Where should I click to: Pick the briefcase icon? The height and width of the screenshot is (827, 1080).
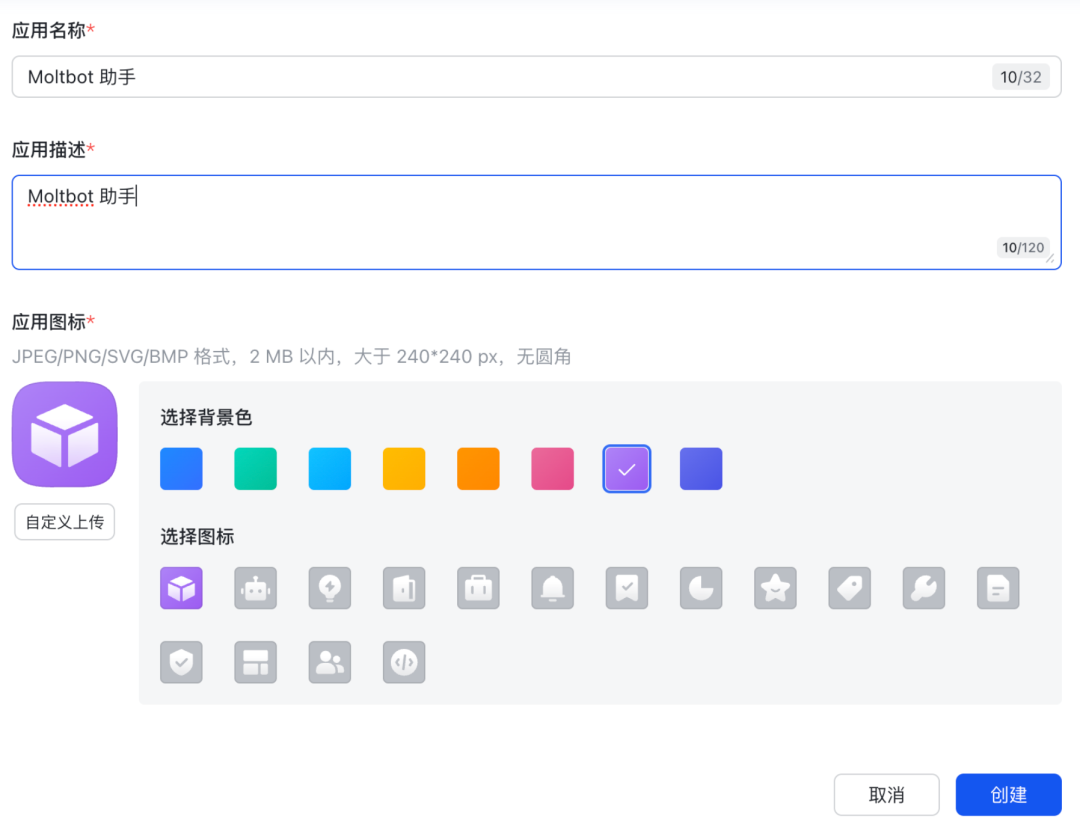[x=478, y=588]
